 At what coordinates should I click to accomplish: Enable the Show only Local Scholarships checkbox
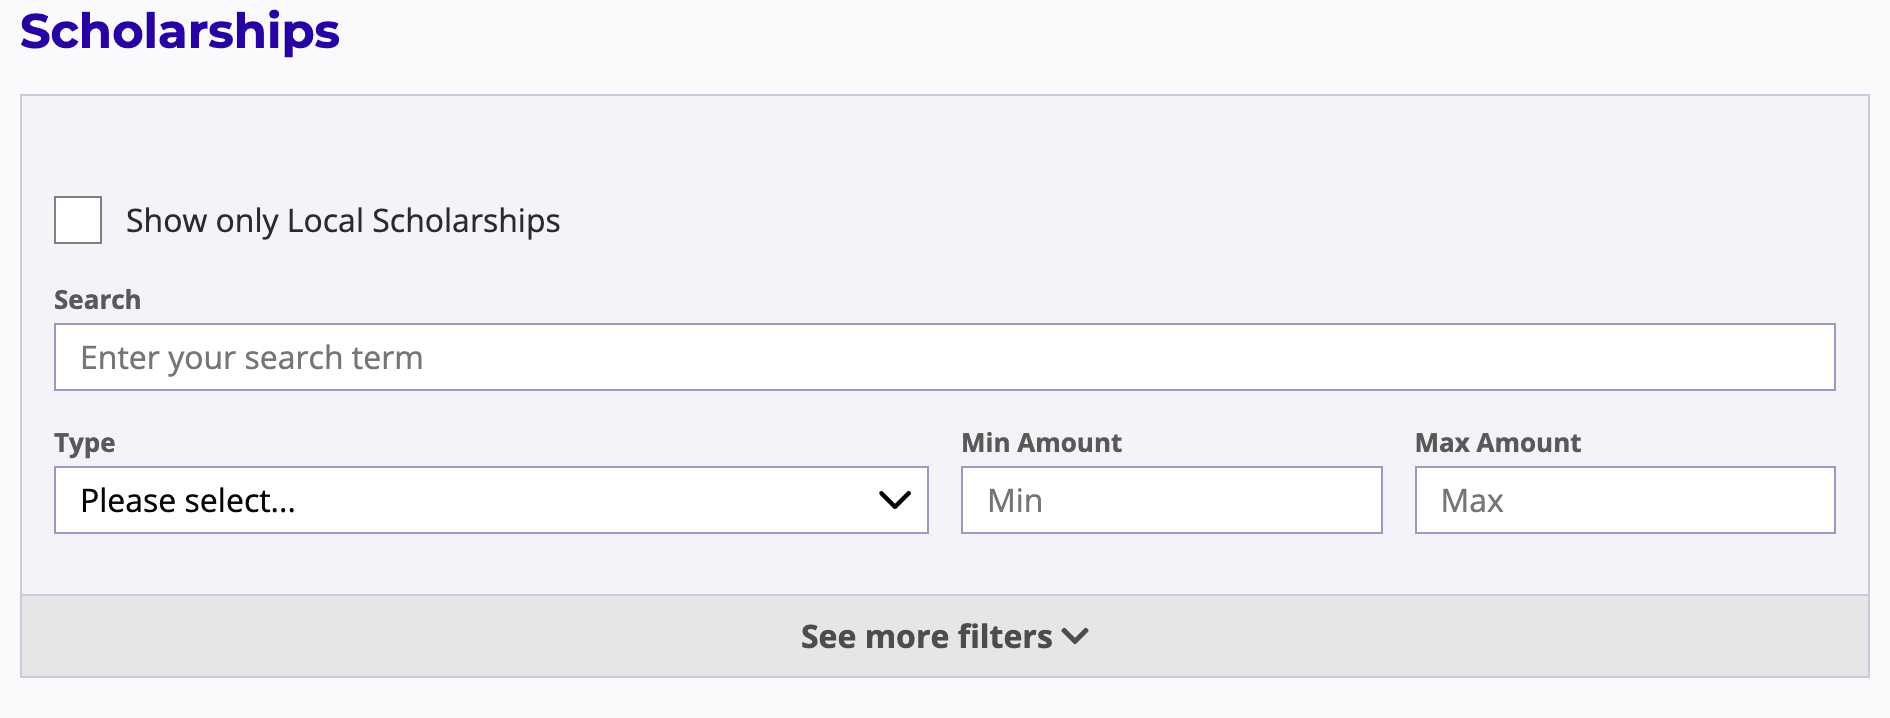(x=78, y=220)
